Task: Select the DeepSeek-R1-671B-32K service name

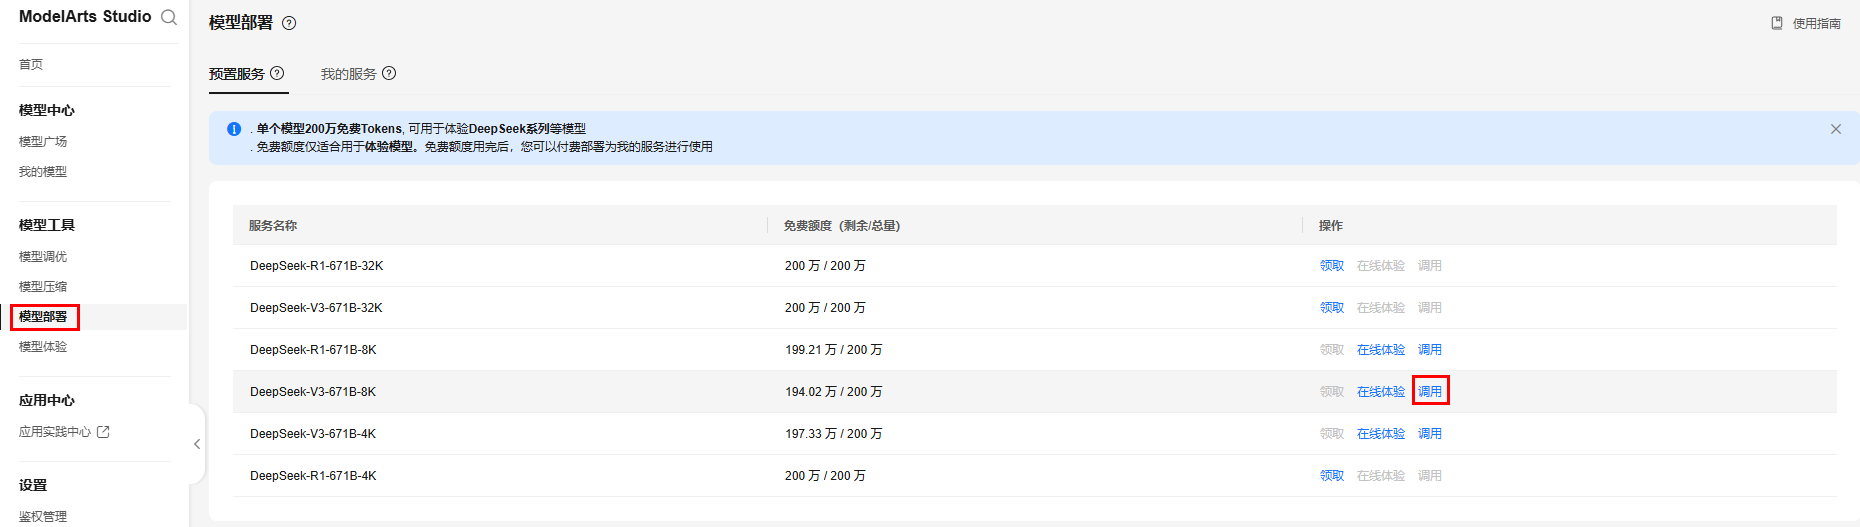Action: click(x=317, y=266)
